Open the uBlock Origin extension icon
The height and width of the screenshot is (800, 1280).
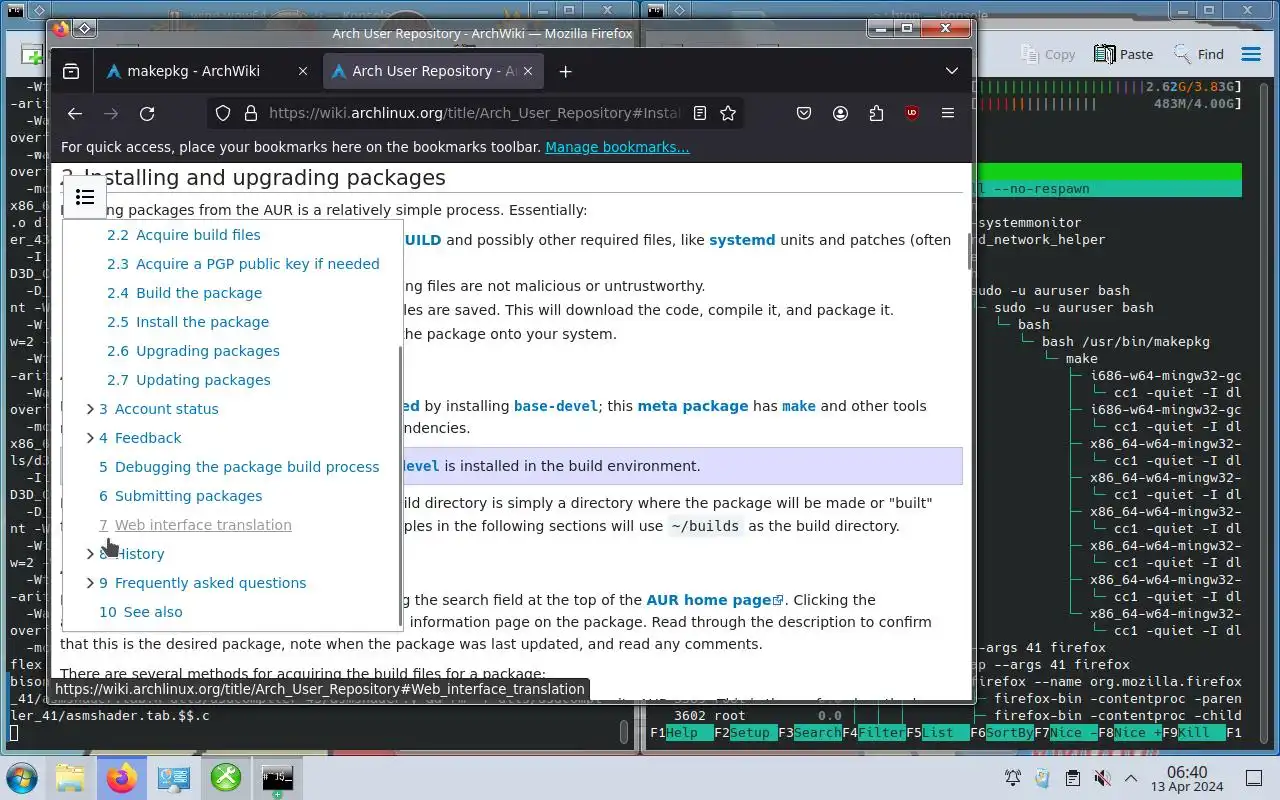(912, 114)
